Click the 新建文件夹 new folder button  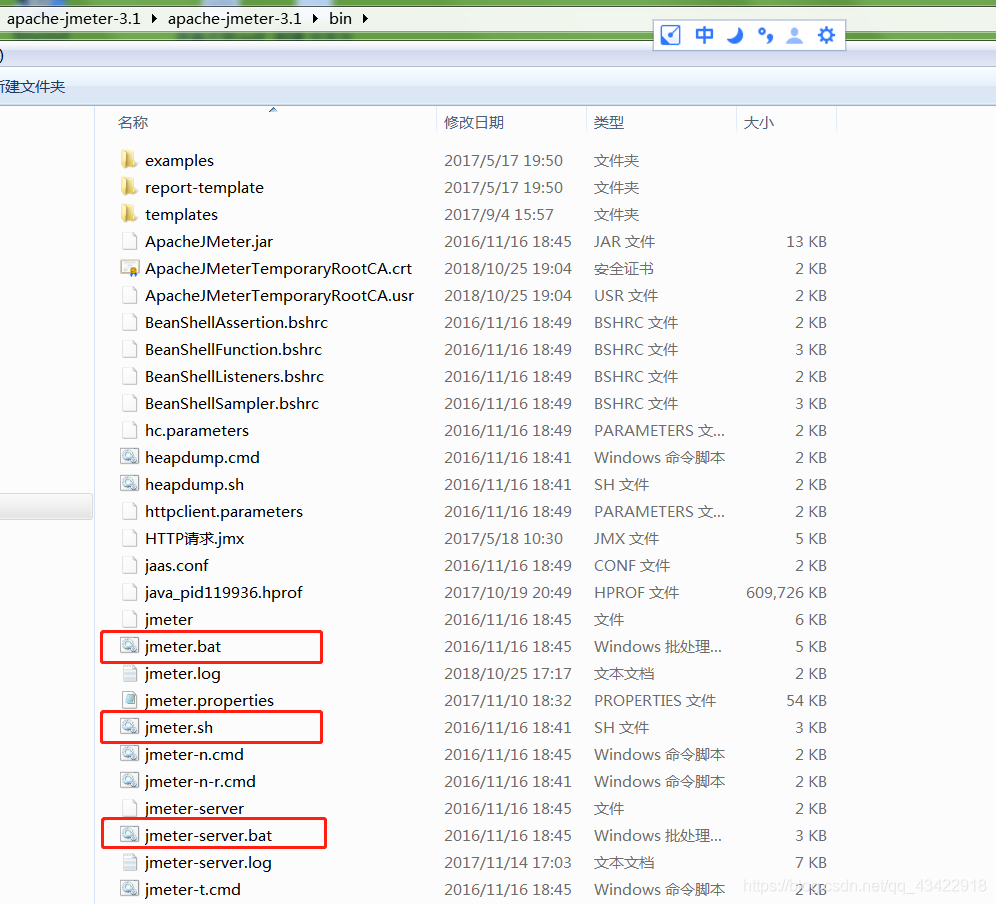pyautogui.click(x=32, y=86)
